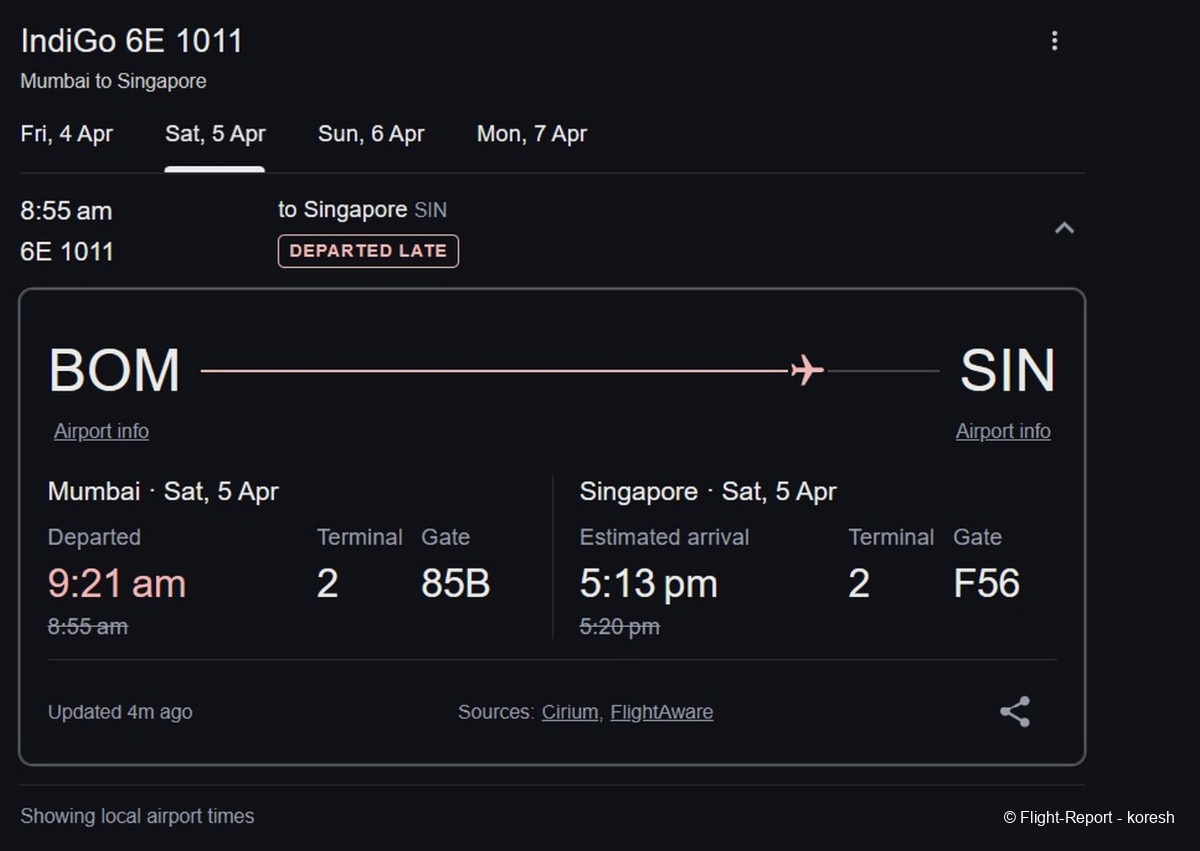Open Airport info link under BOM
The width and height of the screenshot is (1200, 851).
(x=101, y=431)
